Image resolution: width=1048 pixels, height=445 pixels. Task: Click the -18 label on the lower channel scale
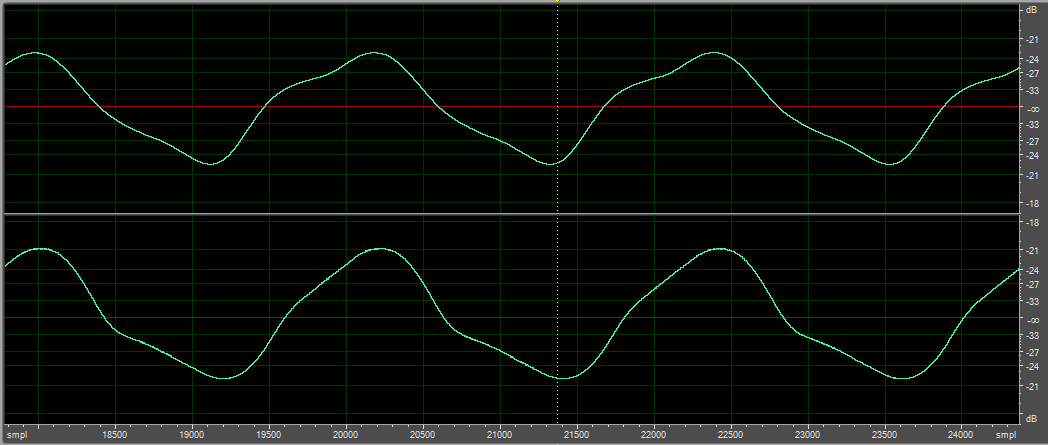click(x=1032, y=222)
